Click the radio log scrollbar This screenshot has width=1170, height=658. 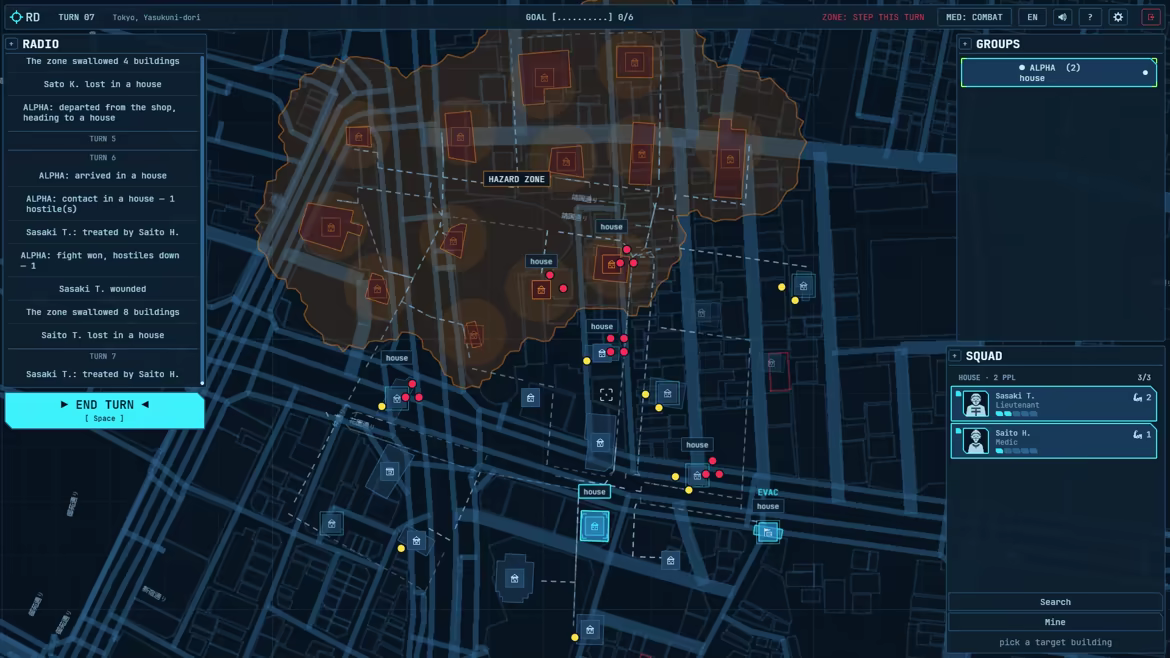[202, 220]
